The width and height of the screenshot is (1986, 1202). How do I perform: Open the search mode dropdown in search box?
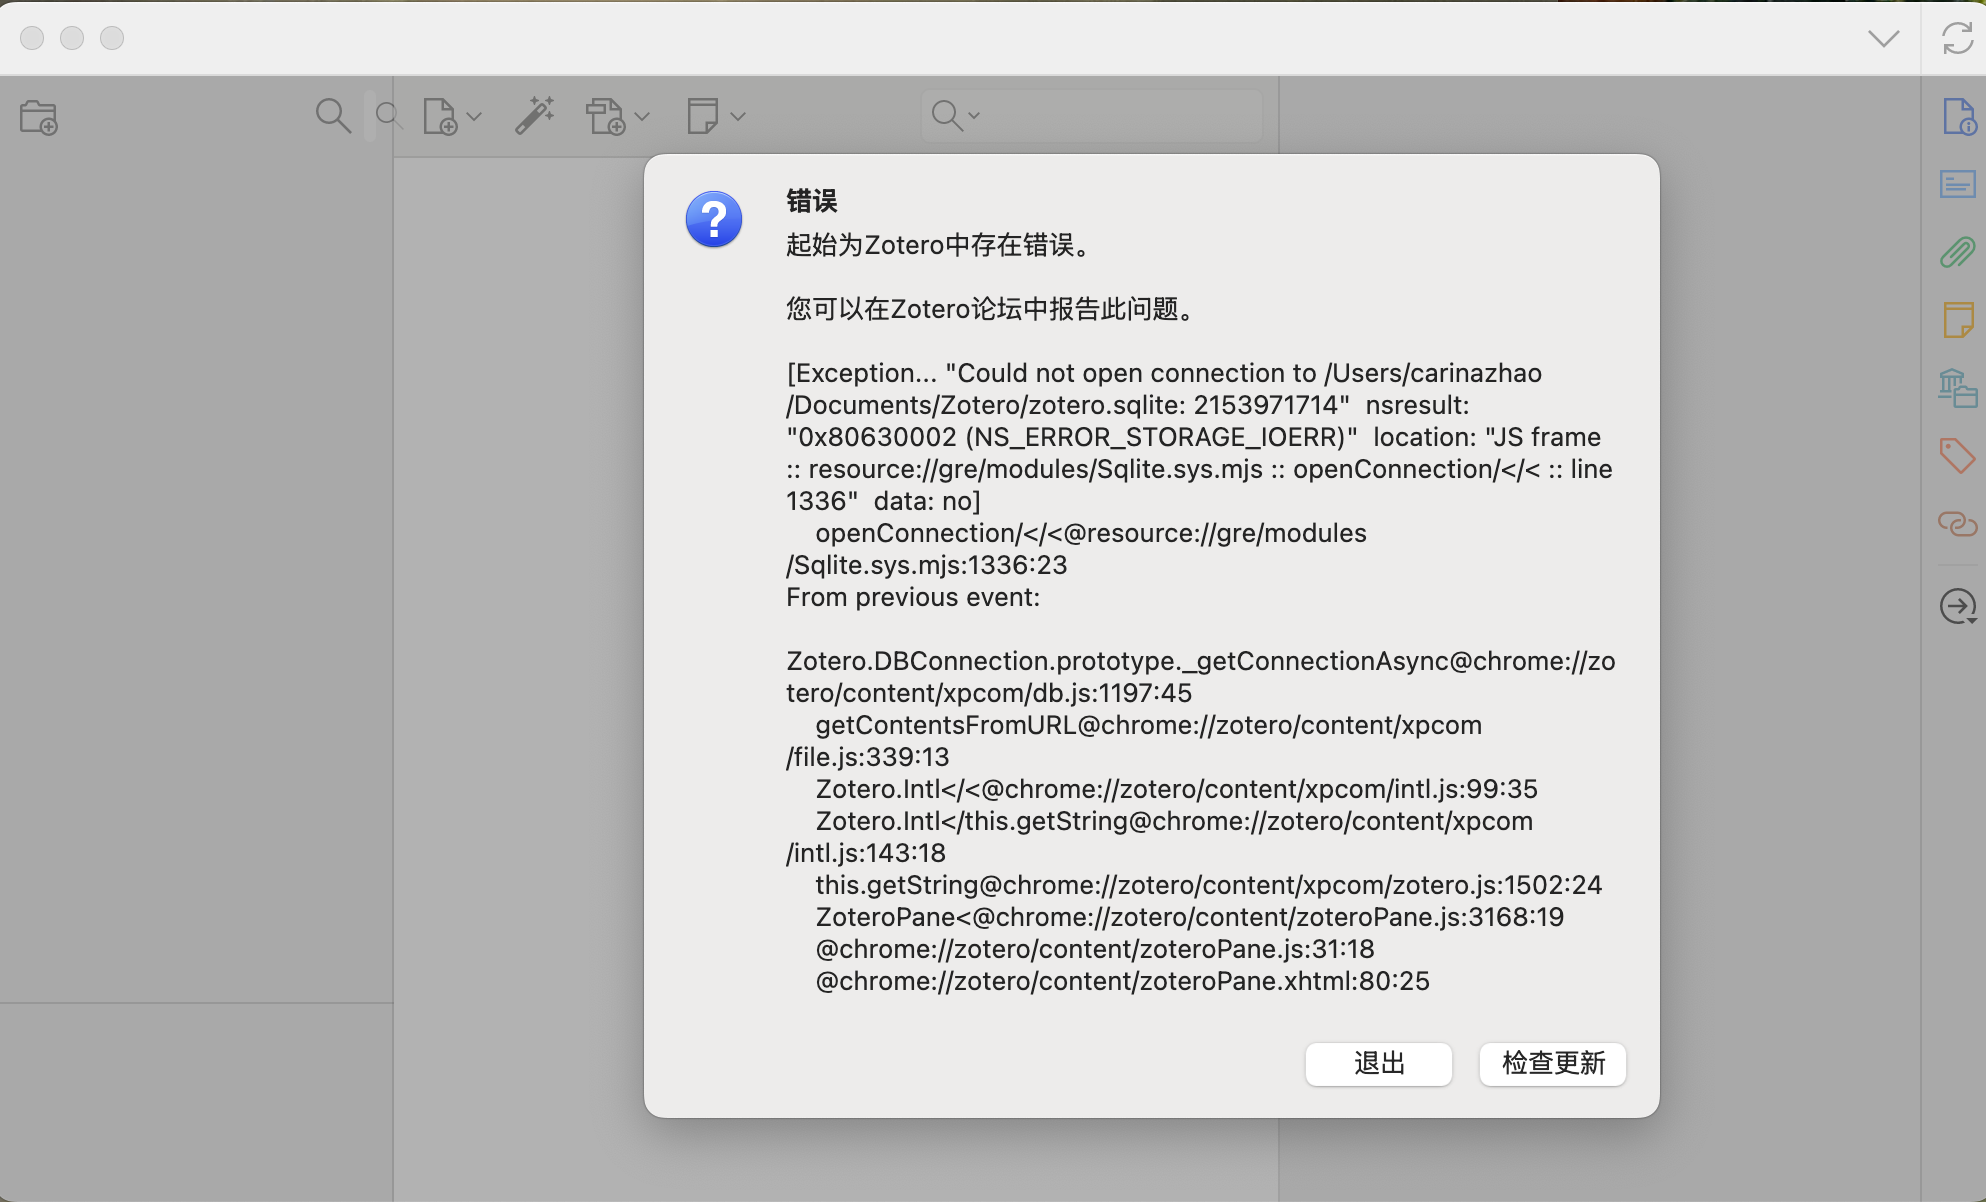tap(955, 116)
